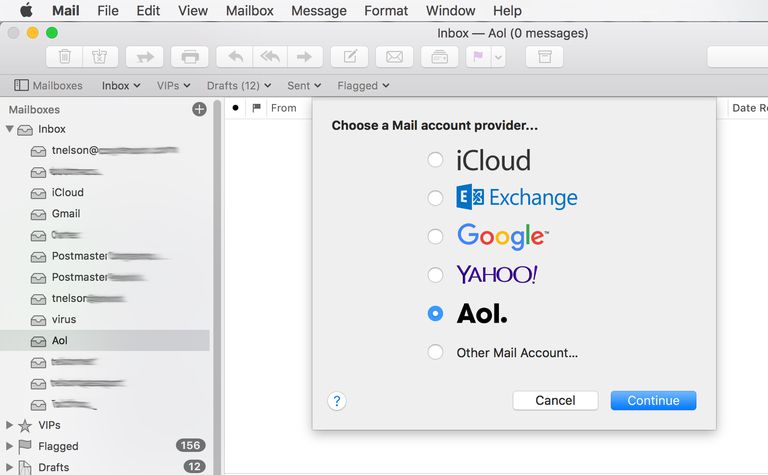768x475 pixels.
Task: Select the Yahoo radio button
Action: tap(435, 275)
